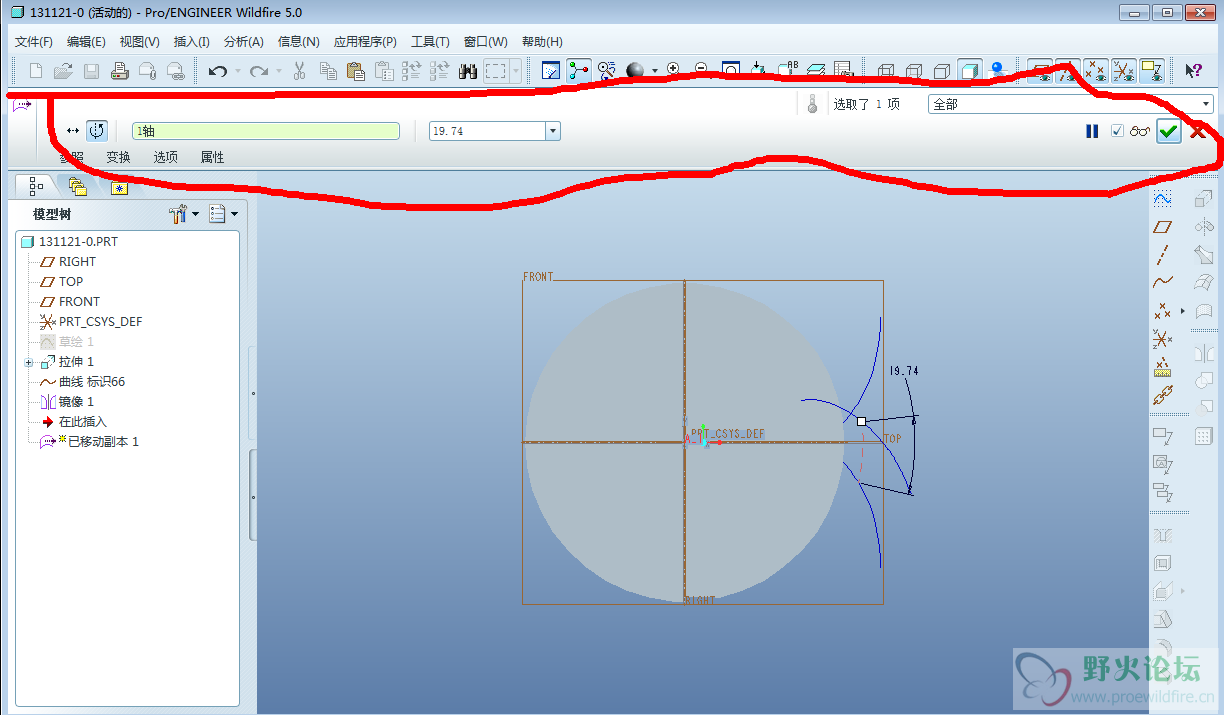Pause the move feature tool

point(1092,131)
